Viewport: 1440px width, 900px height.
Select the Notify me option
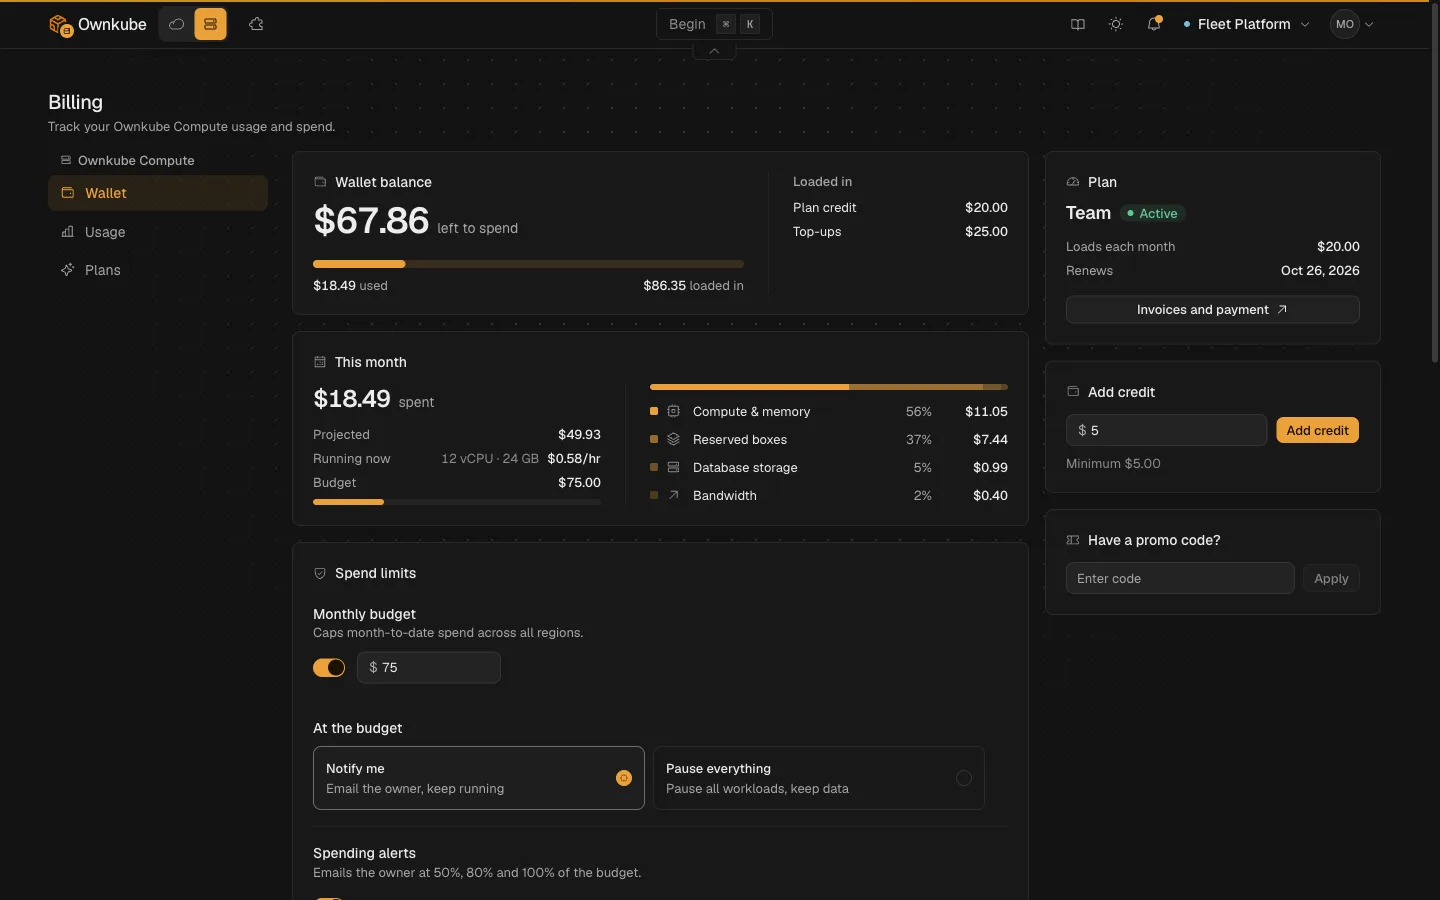479,778
